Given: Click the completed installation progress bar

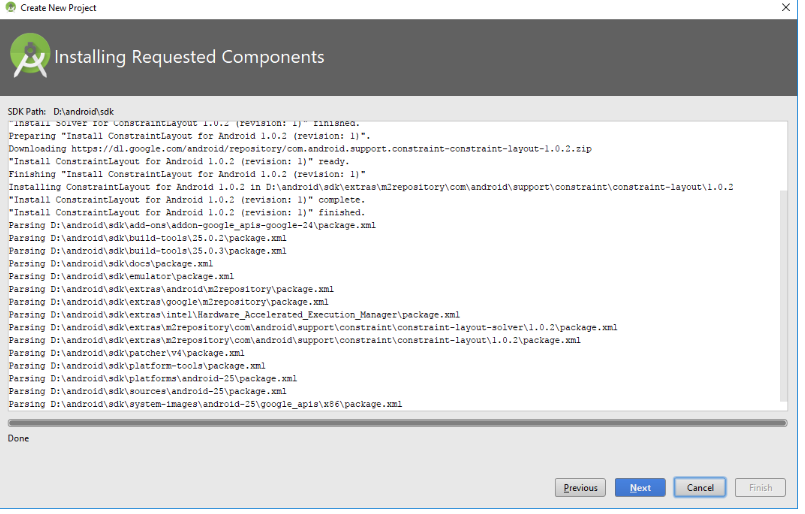Looking at the screenshot, I should click(x=397, y=423).
